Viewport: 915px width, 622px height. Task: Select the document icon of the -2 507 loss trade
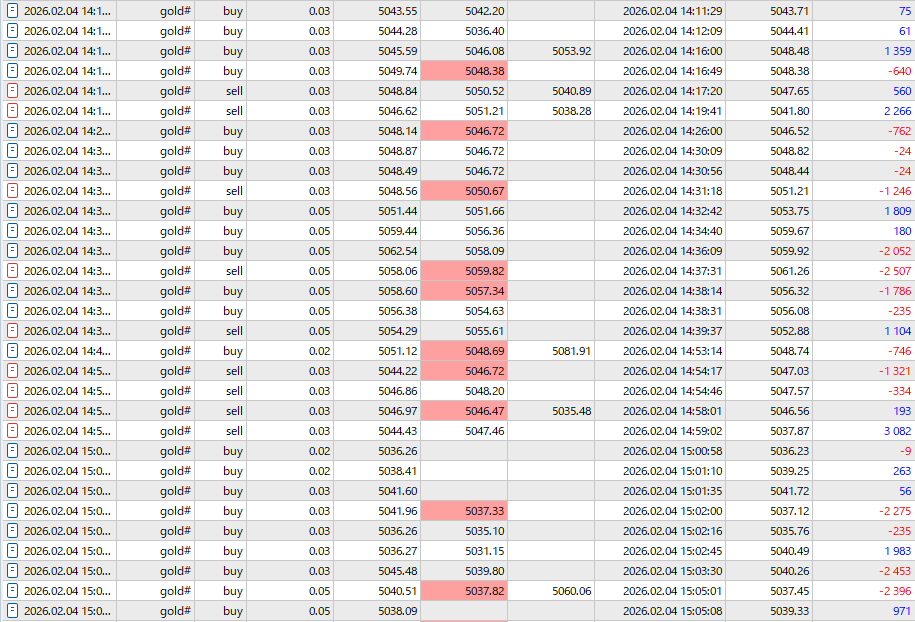pos(12,271)
